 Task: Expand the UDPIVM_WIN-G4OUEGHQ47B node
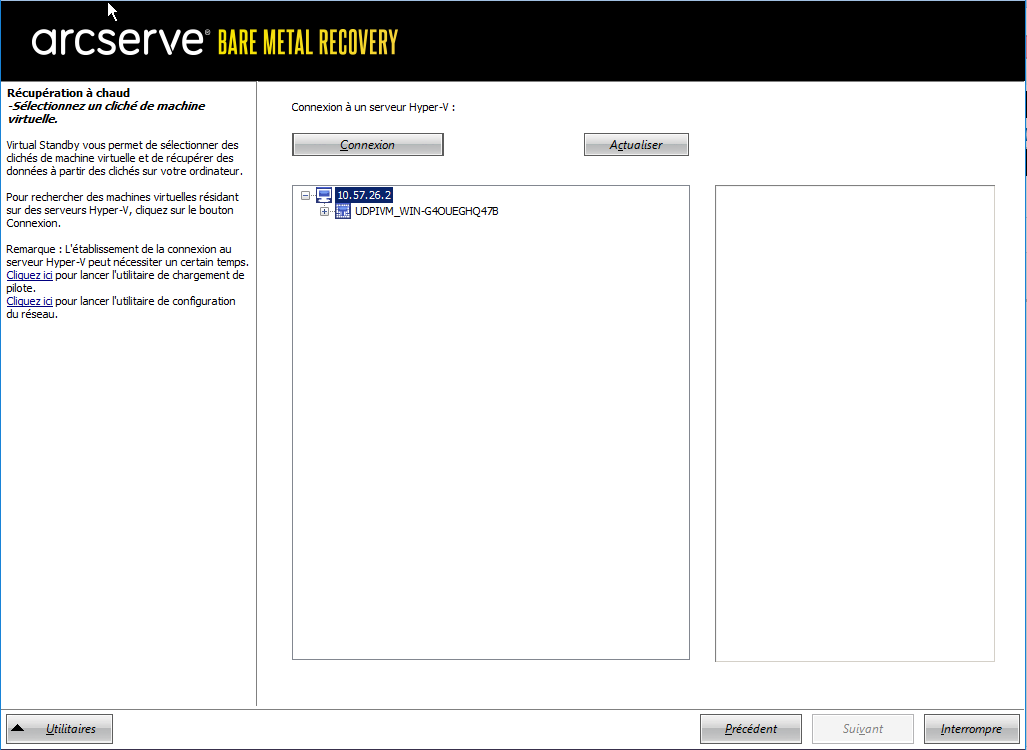[x=324, y=212]
